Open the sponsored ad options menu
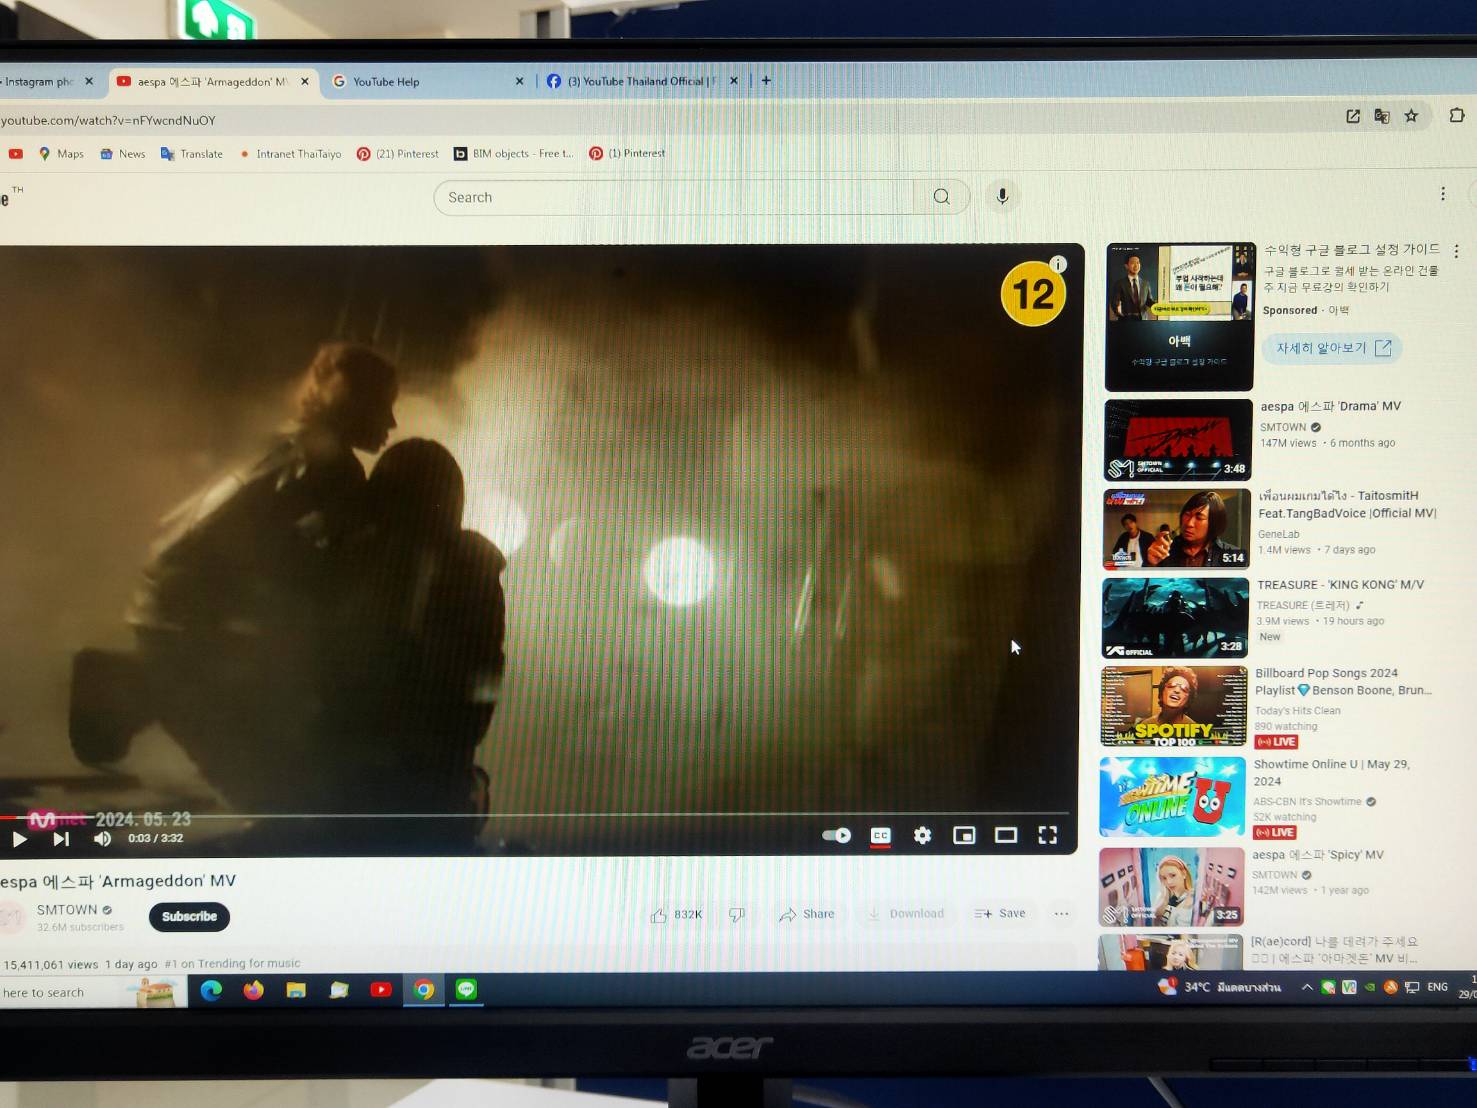The width and height of the screenshot is (1477, 1108). click(x=1456, y=251)
